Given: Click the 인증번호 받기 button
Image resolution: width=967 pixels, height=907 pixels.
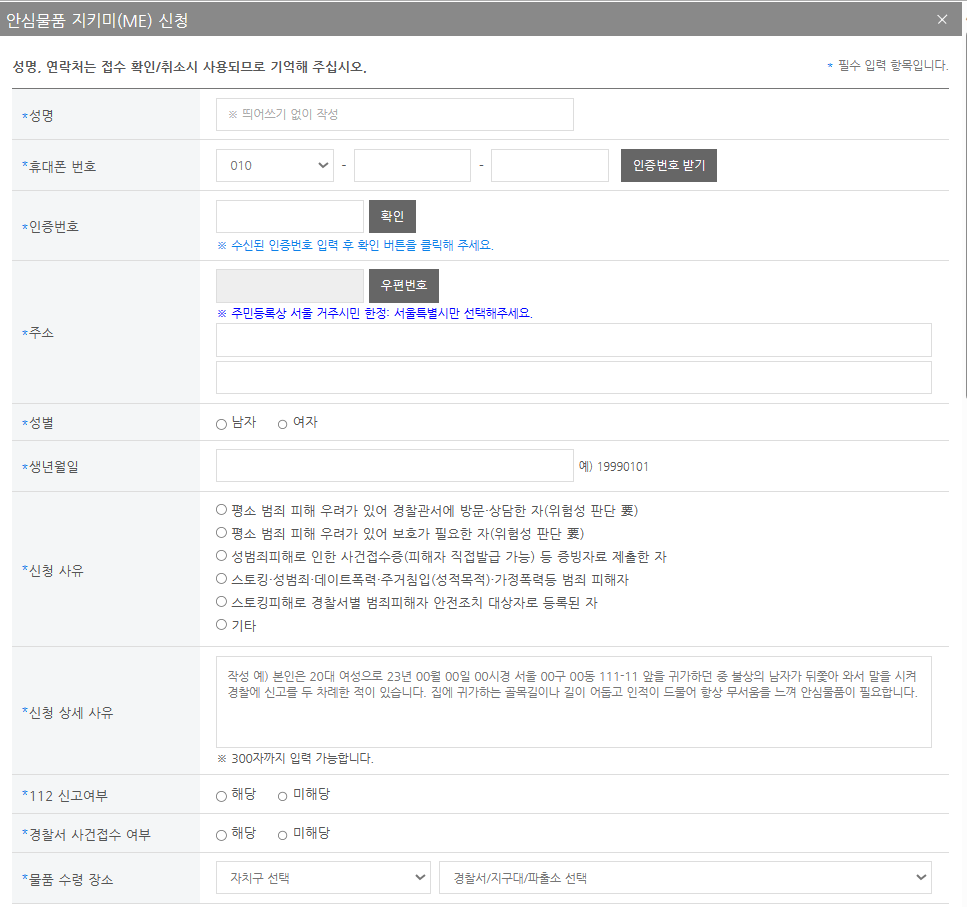Looking at the screenshot, I should click(668, 164).
